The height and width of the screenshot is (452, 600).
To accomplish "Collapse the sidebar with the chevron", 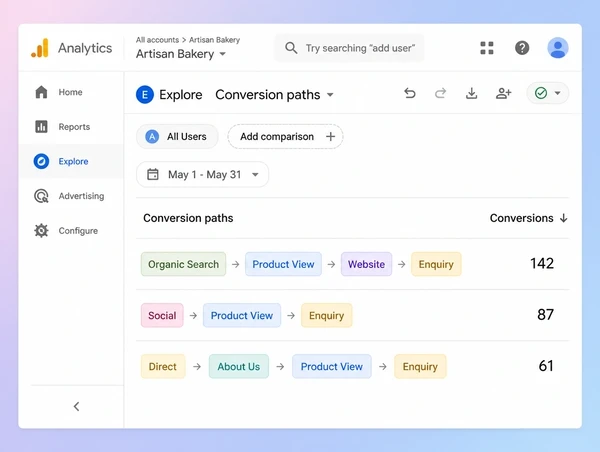I will (77, 406).
